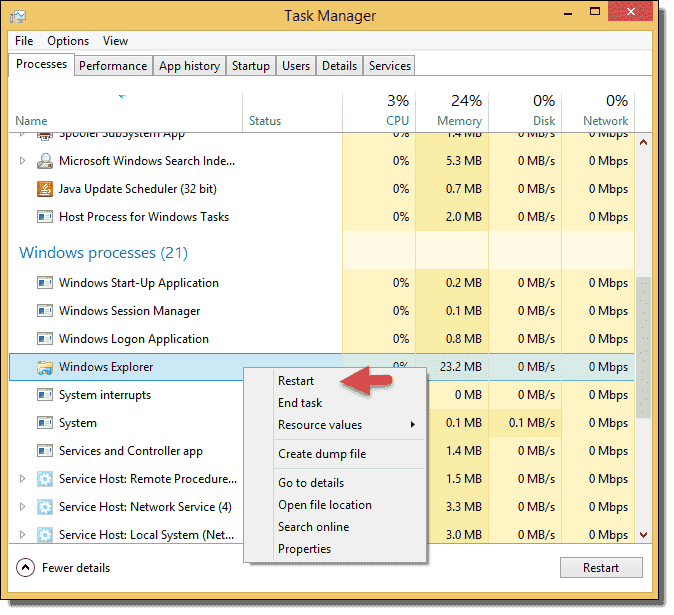Open the Options menu
This screenshot has width=674, height=615.
coord(68,41)
